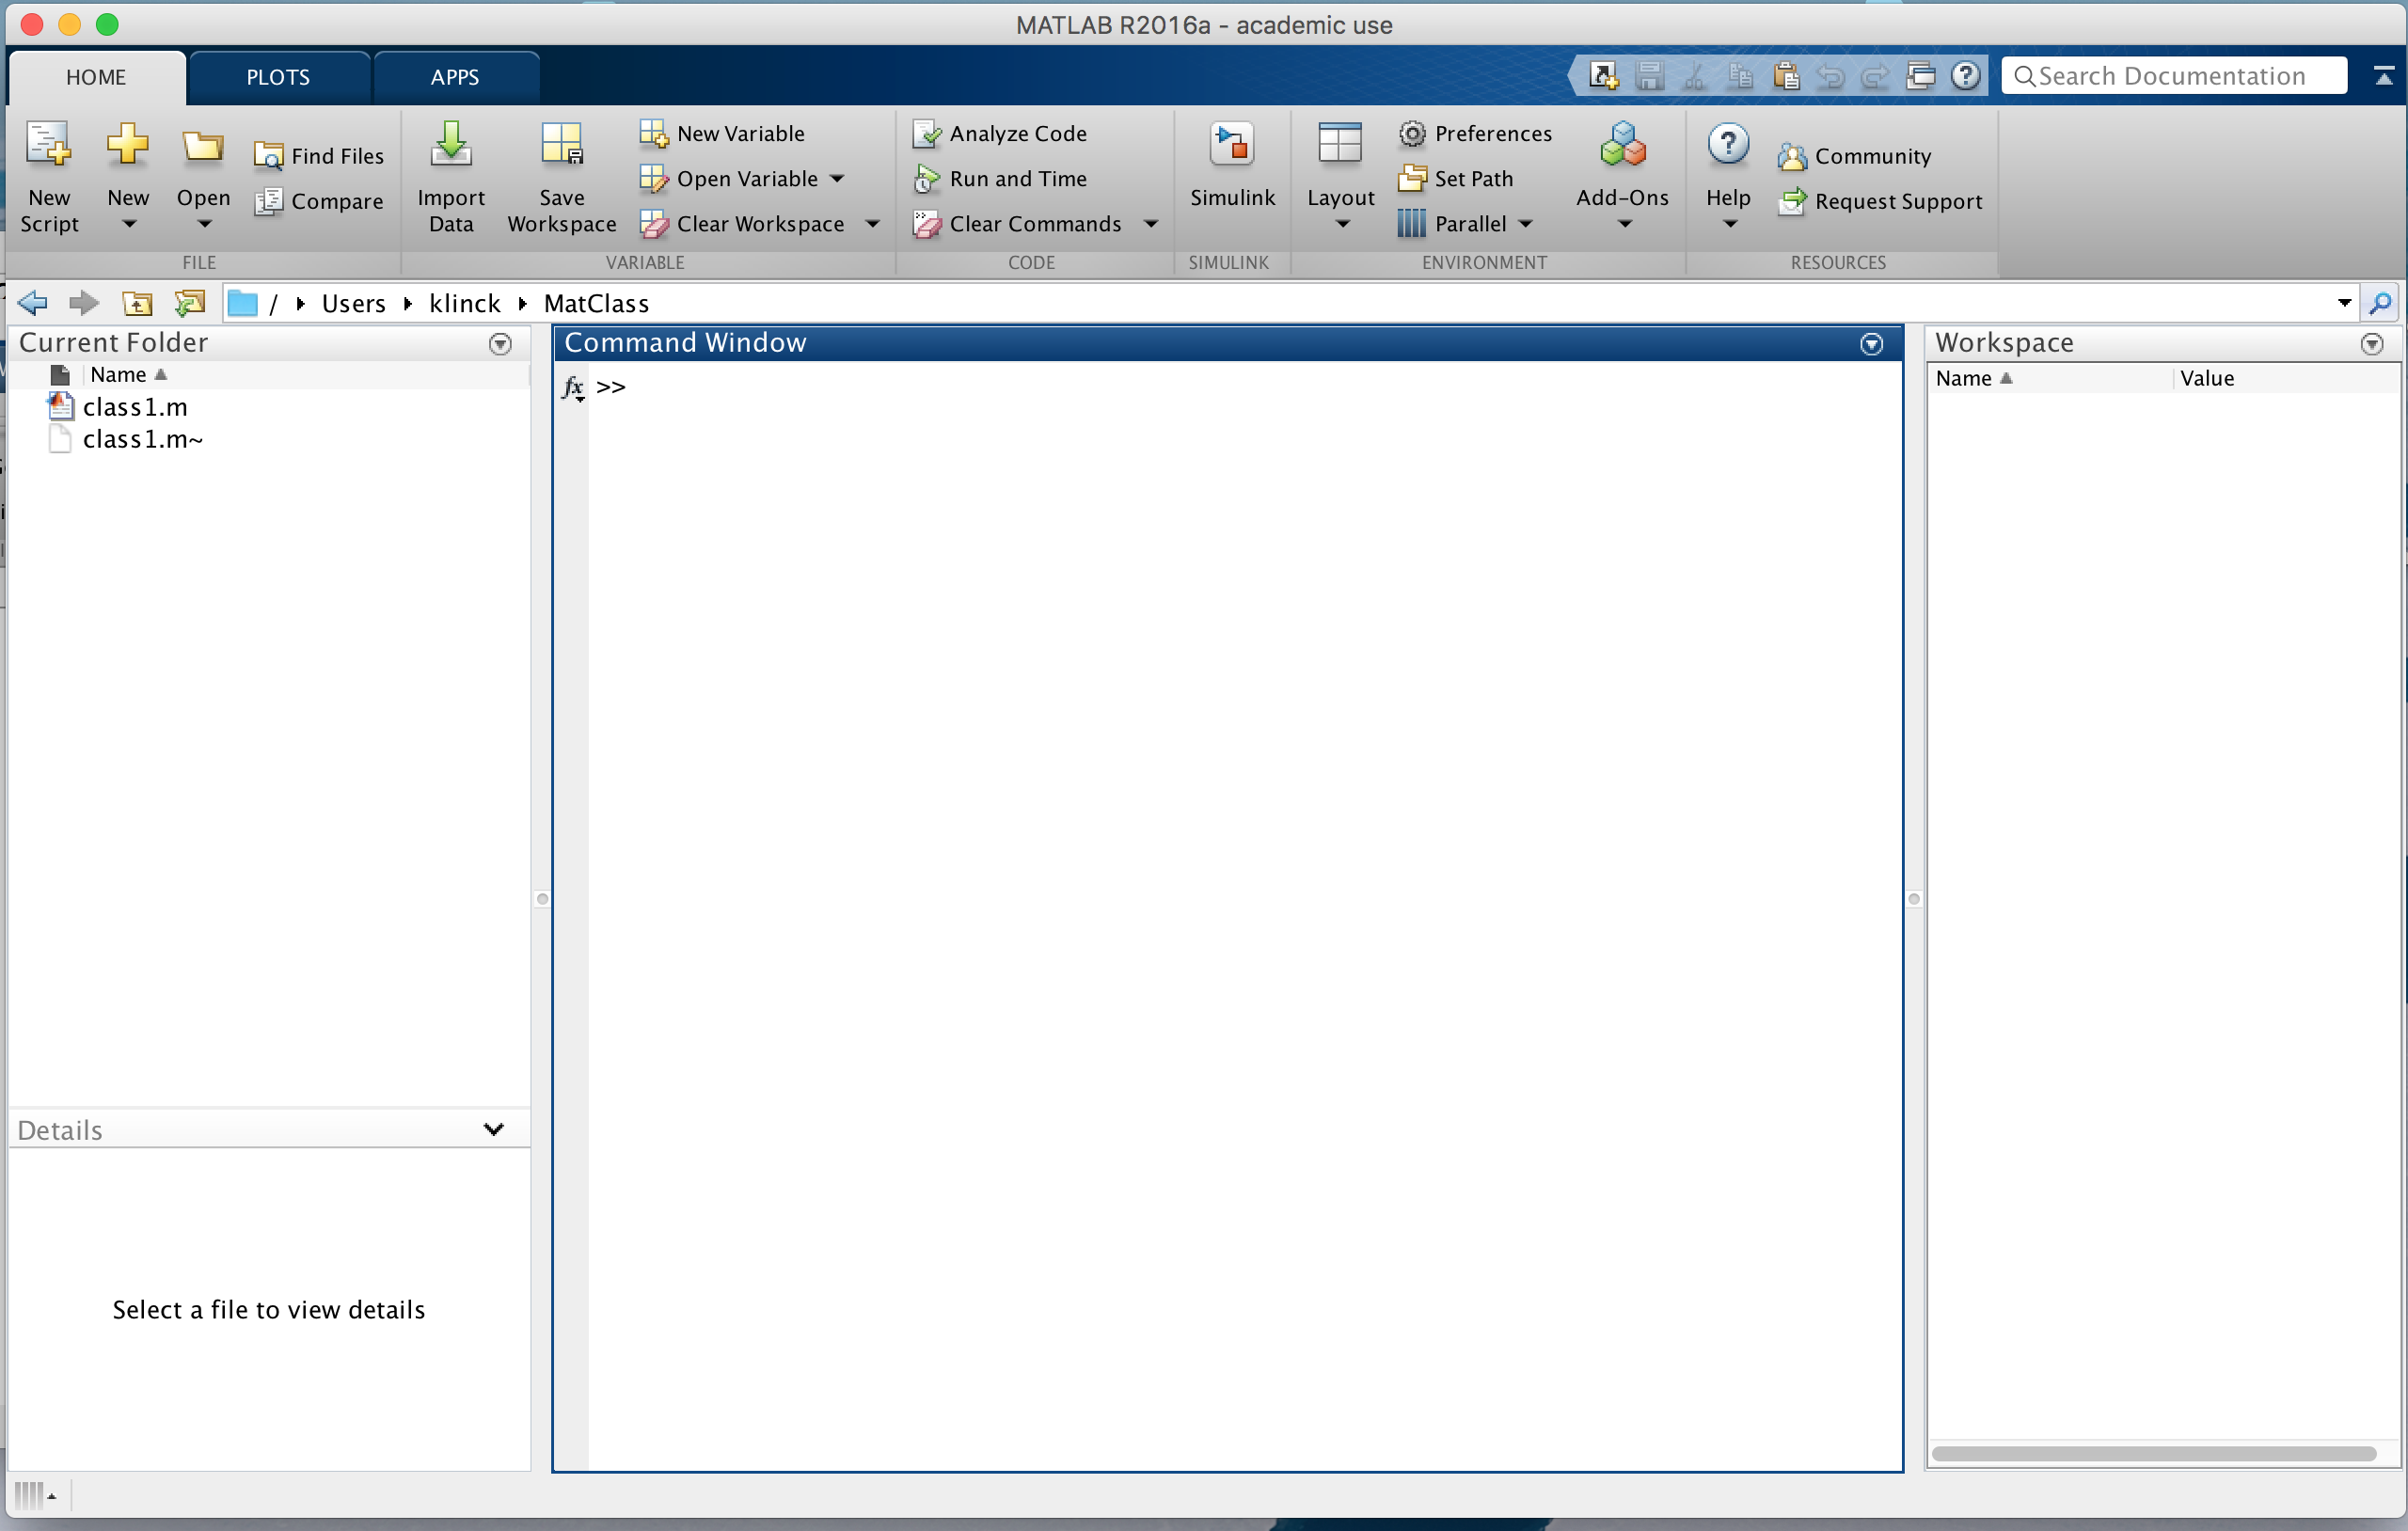Click the quick access Switch Windows icon
The image size is (2408, 1531).
tap(1920, 76)
